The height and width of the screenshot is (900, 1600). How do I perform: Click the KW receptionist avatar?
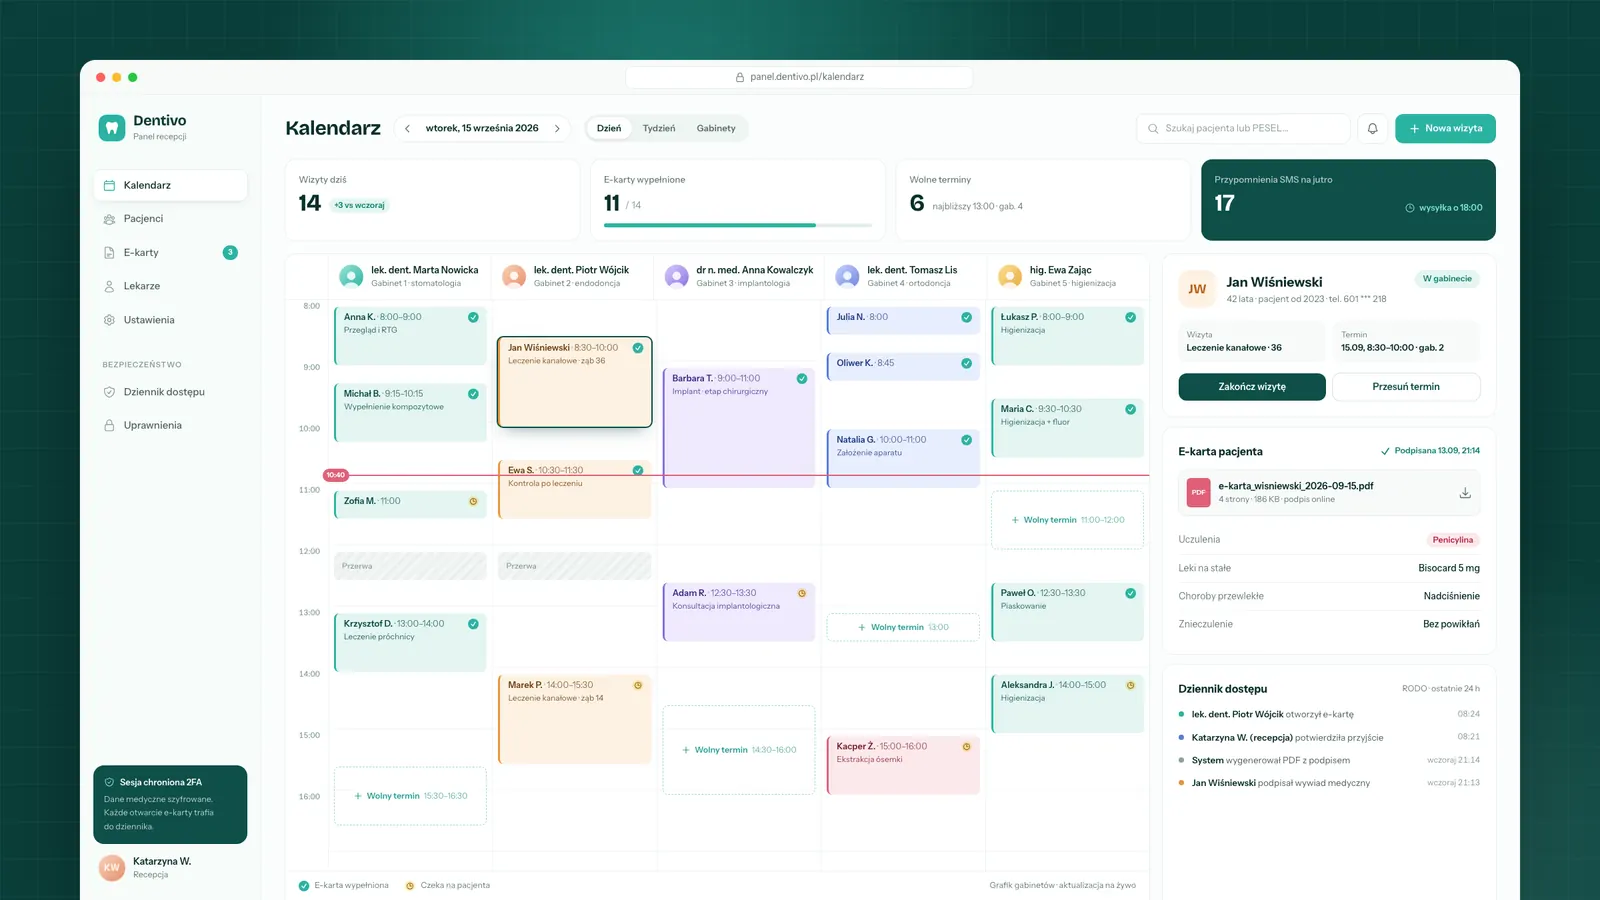point(112,867)
